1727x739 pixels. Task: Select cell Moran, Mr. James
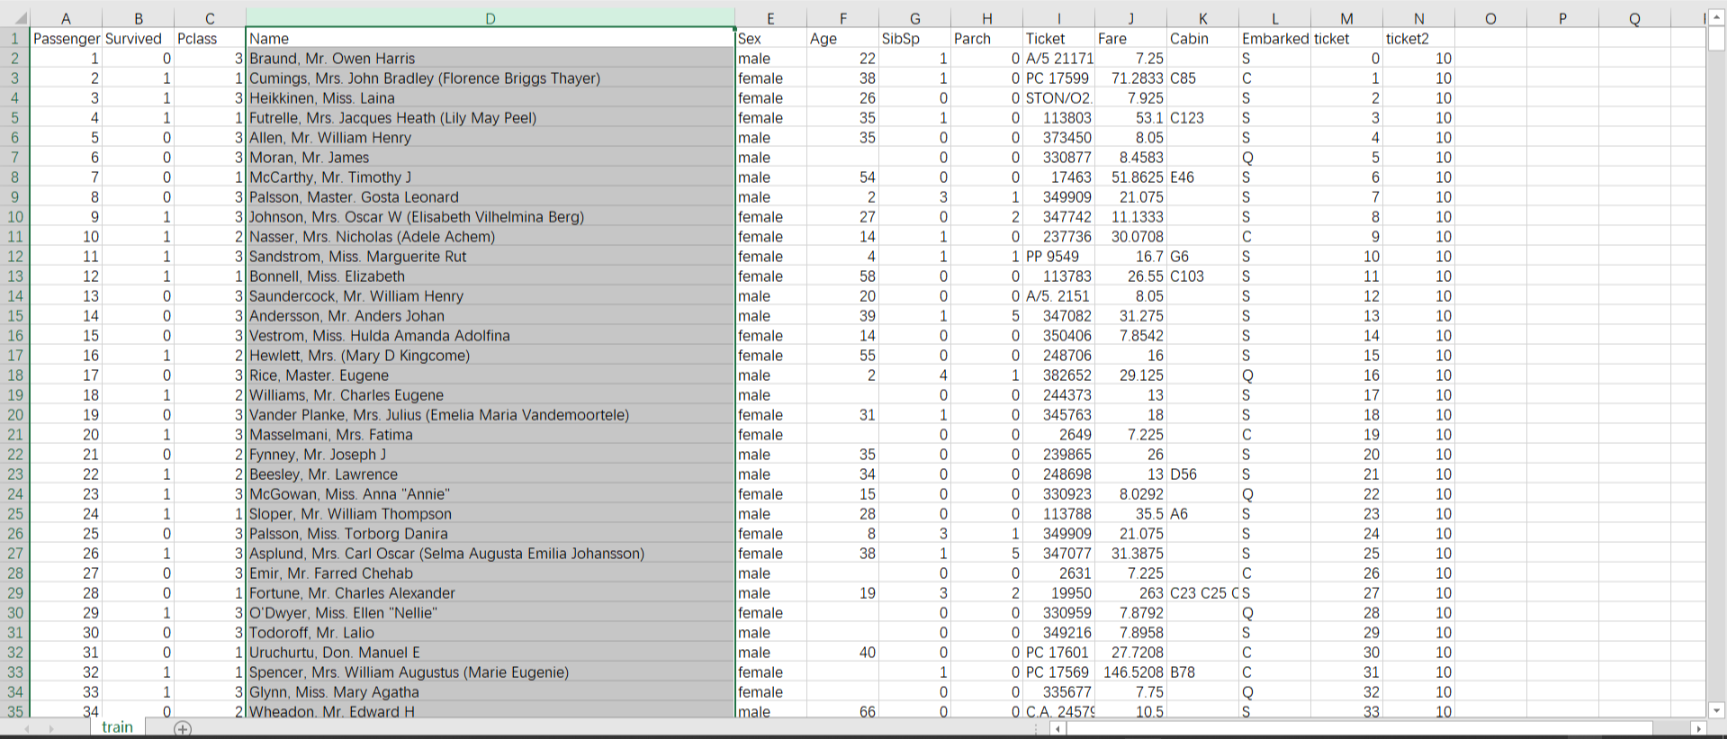click(490, 157)
